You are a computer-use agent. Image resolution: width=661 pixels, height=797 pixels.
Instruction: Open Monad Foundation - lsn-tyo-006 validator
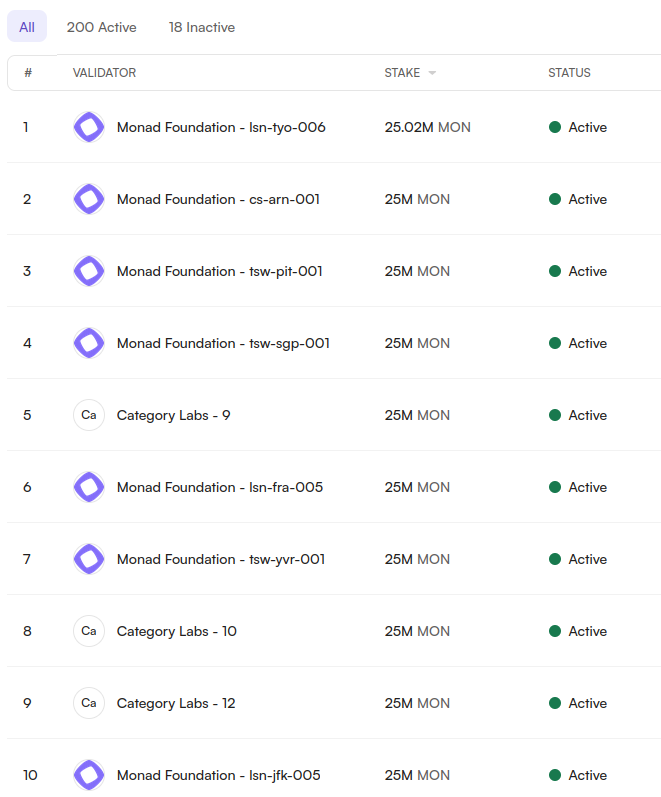(x=221, y=127)
